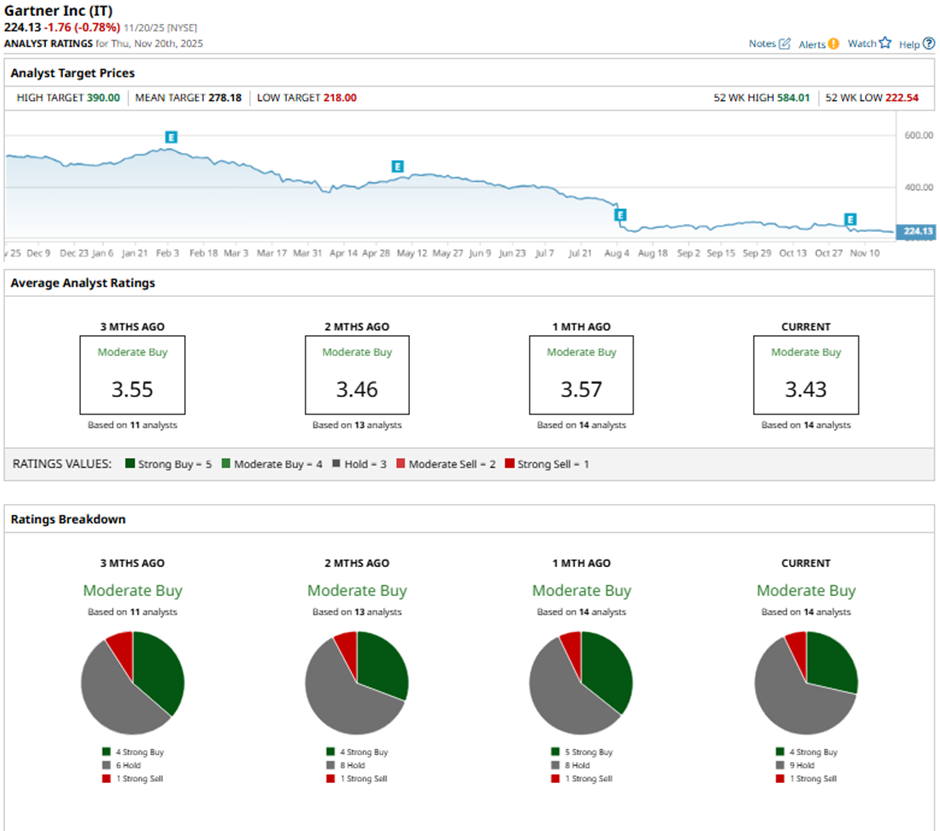
Task: Click the 3 months ago ratings pie chart
Action: click(x=132, y=683)
